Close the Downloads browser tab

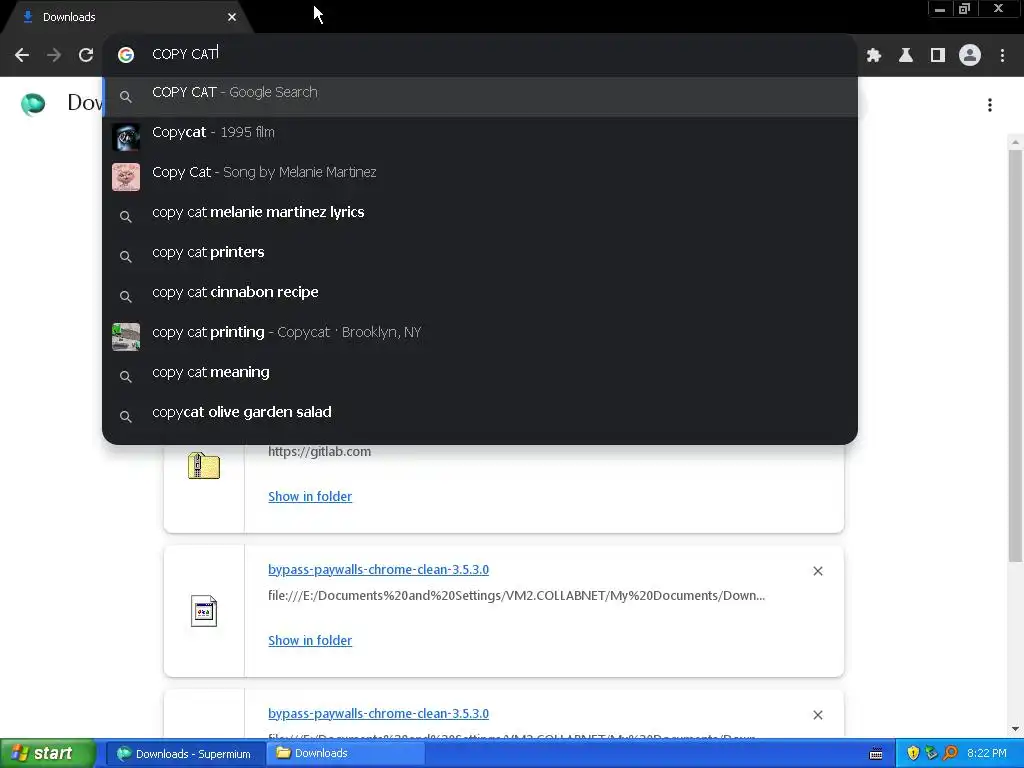tap(232, 17)
